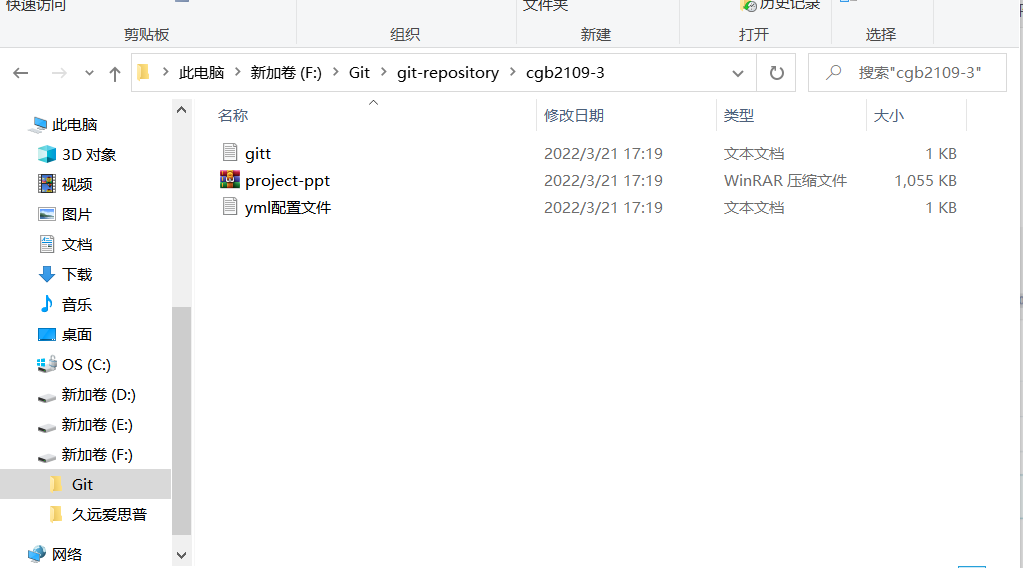
Task: Open 下载 folder in navigation pane
Action: (77, 275)
